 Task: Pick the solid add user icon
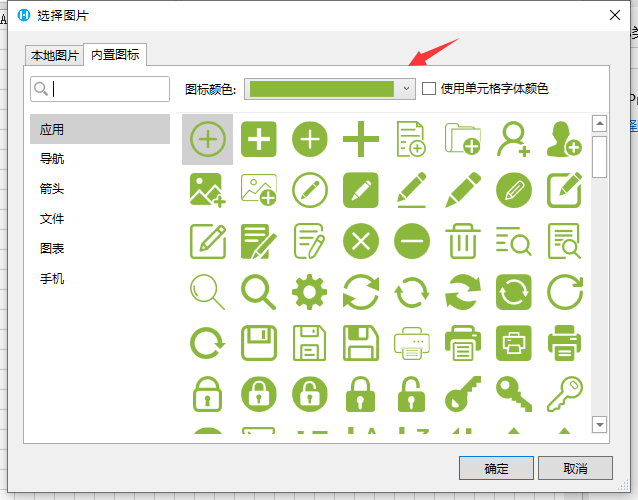564,139
